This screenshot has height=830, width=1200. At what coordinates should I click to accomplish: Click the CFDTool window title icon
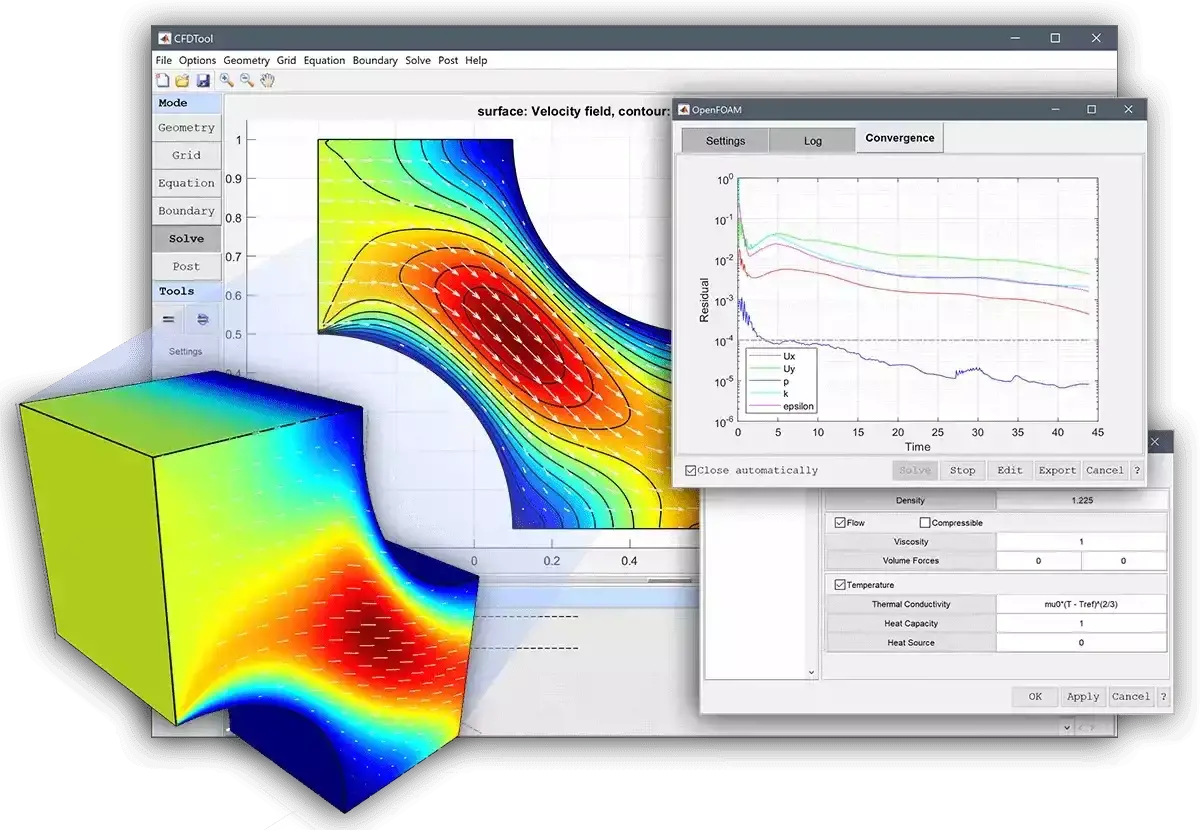[165, 38]
